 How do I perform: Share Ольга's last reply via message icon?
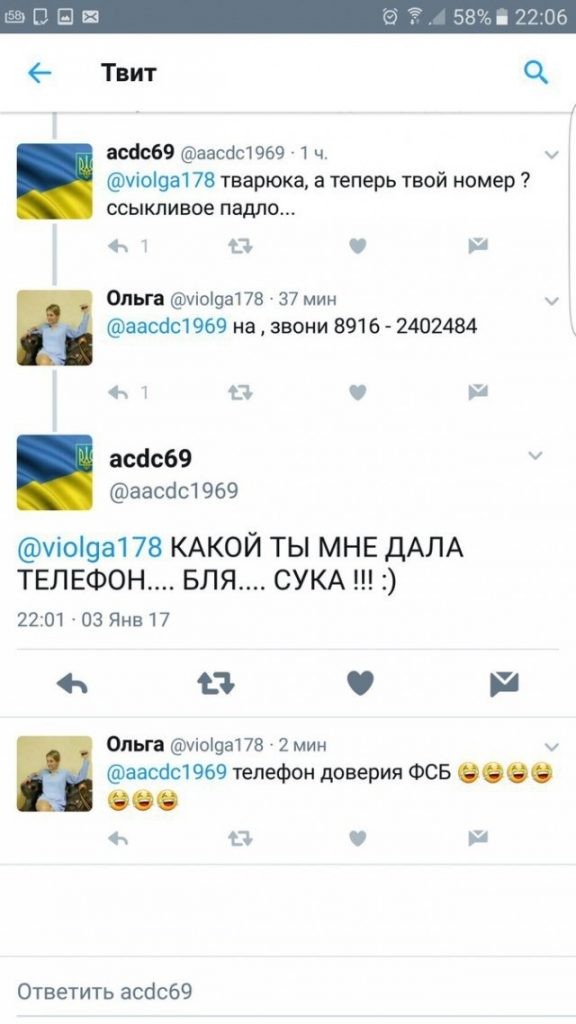coord(478,838)
